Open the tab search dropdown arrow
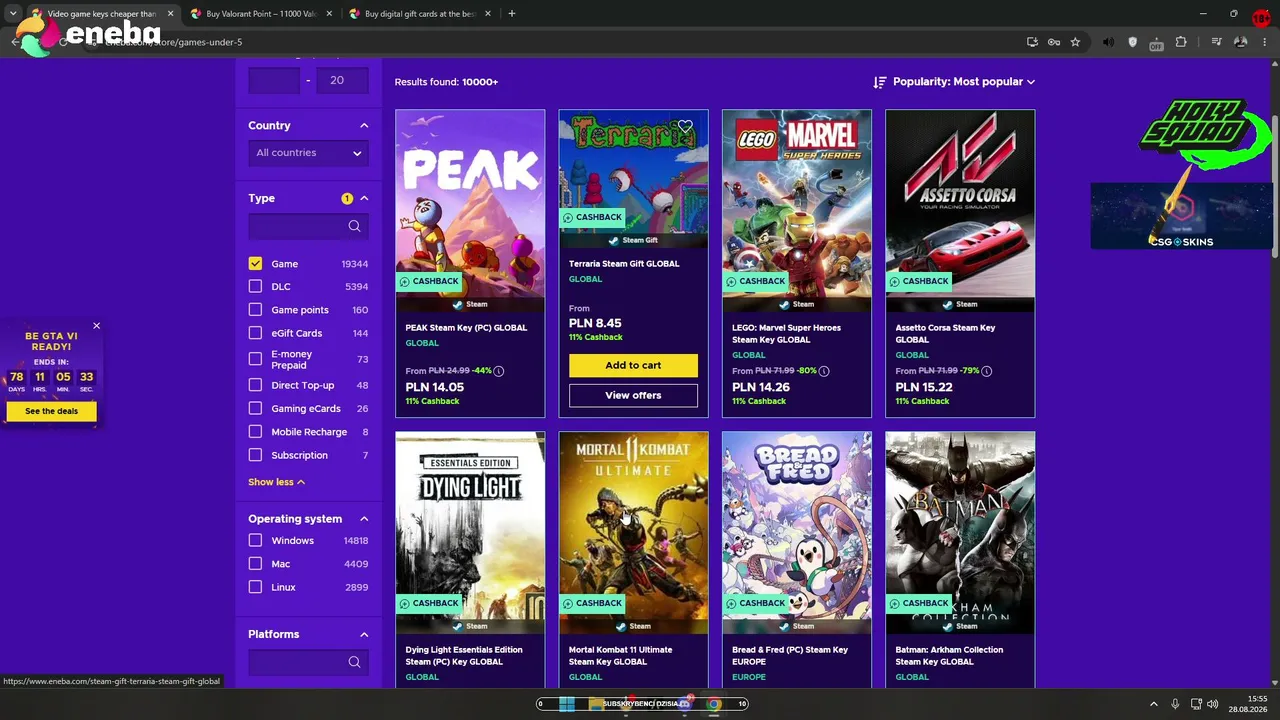This screenshot has height=720, width=1280. [x=12, y=14]
